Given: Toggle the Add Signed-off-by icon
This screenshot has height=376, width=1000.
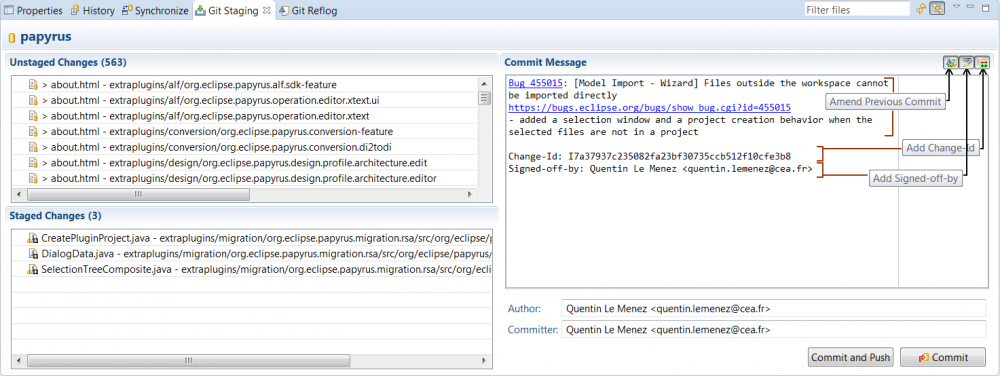Looking at the screenshot, I should [967, 62].
